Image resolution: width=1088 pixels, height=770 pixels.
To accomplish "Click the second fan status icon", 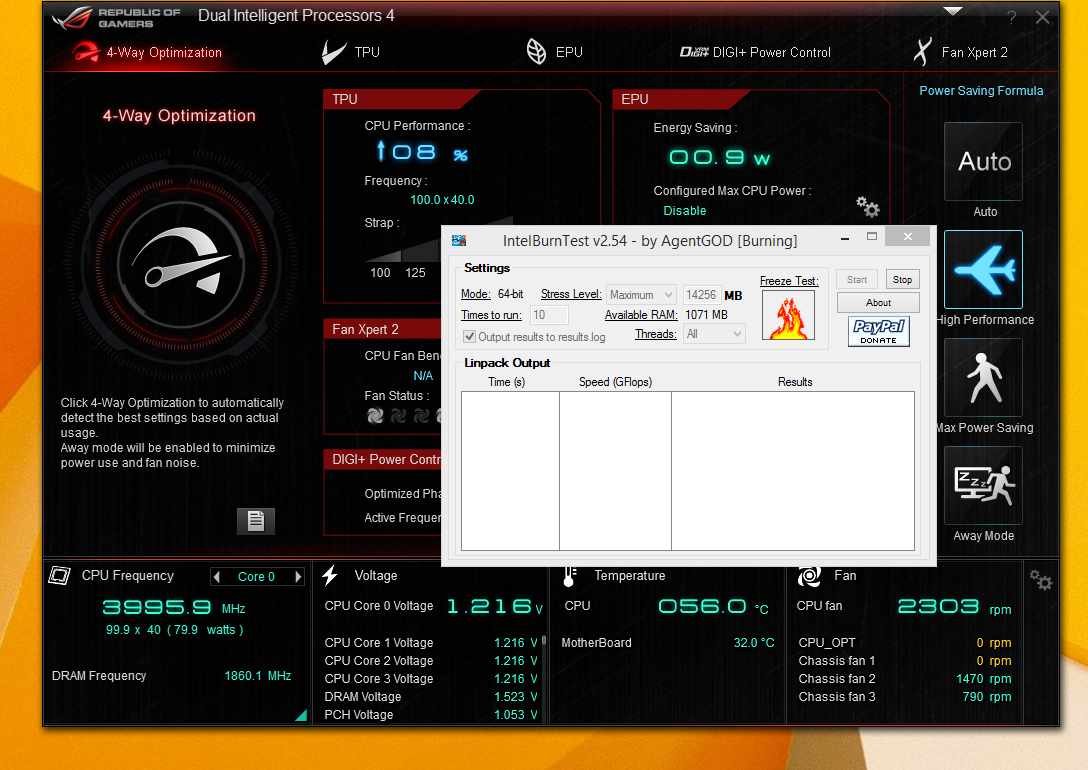I will click(x=399, y=416).
